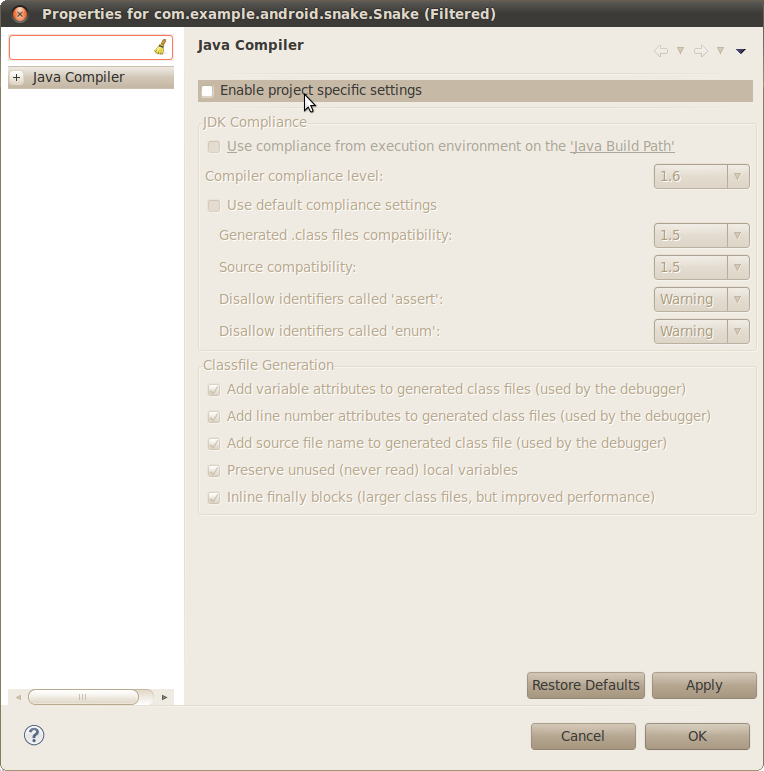Open Source compatibility dropdown
The width and height of the screenshot is (764, 771).
pos(702,267)
